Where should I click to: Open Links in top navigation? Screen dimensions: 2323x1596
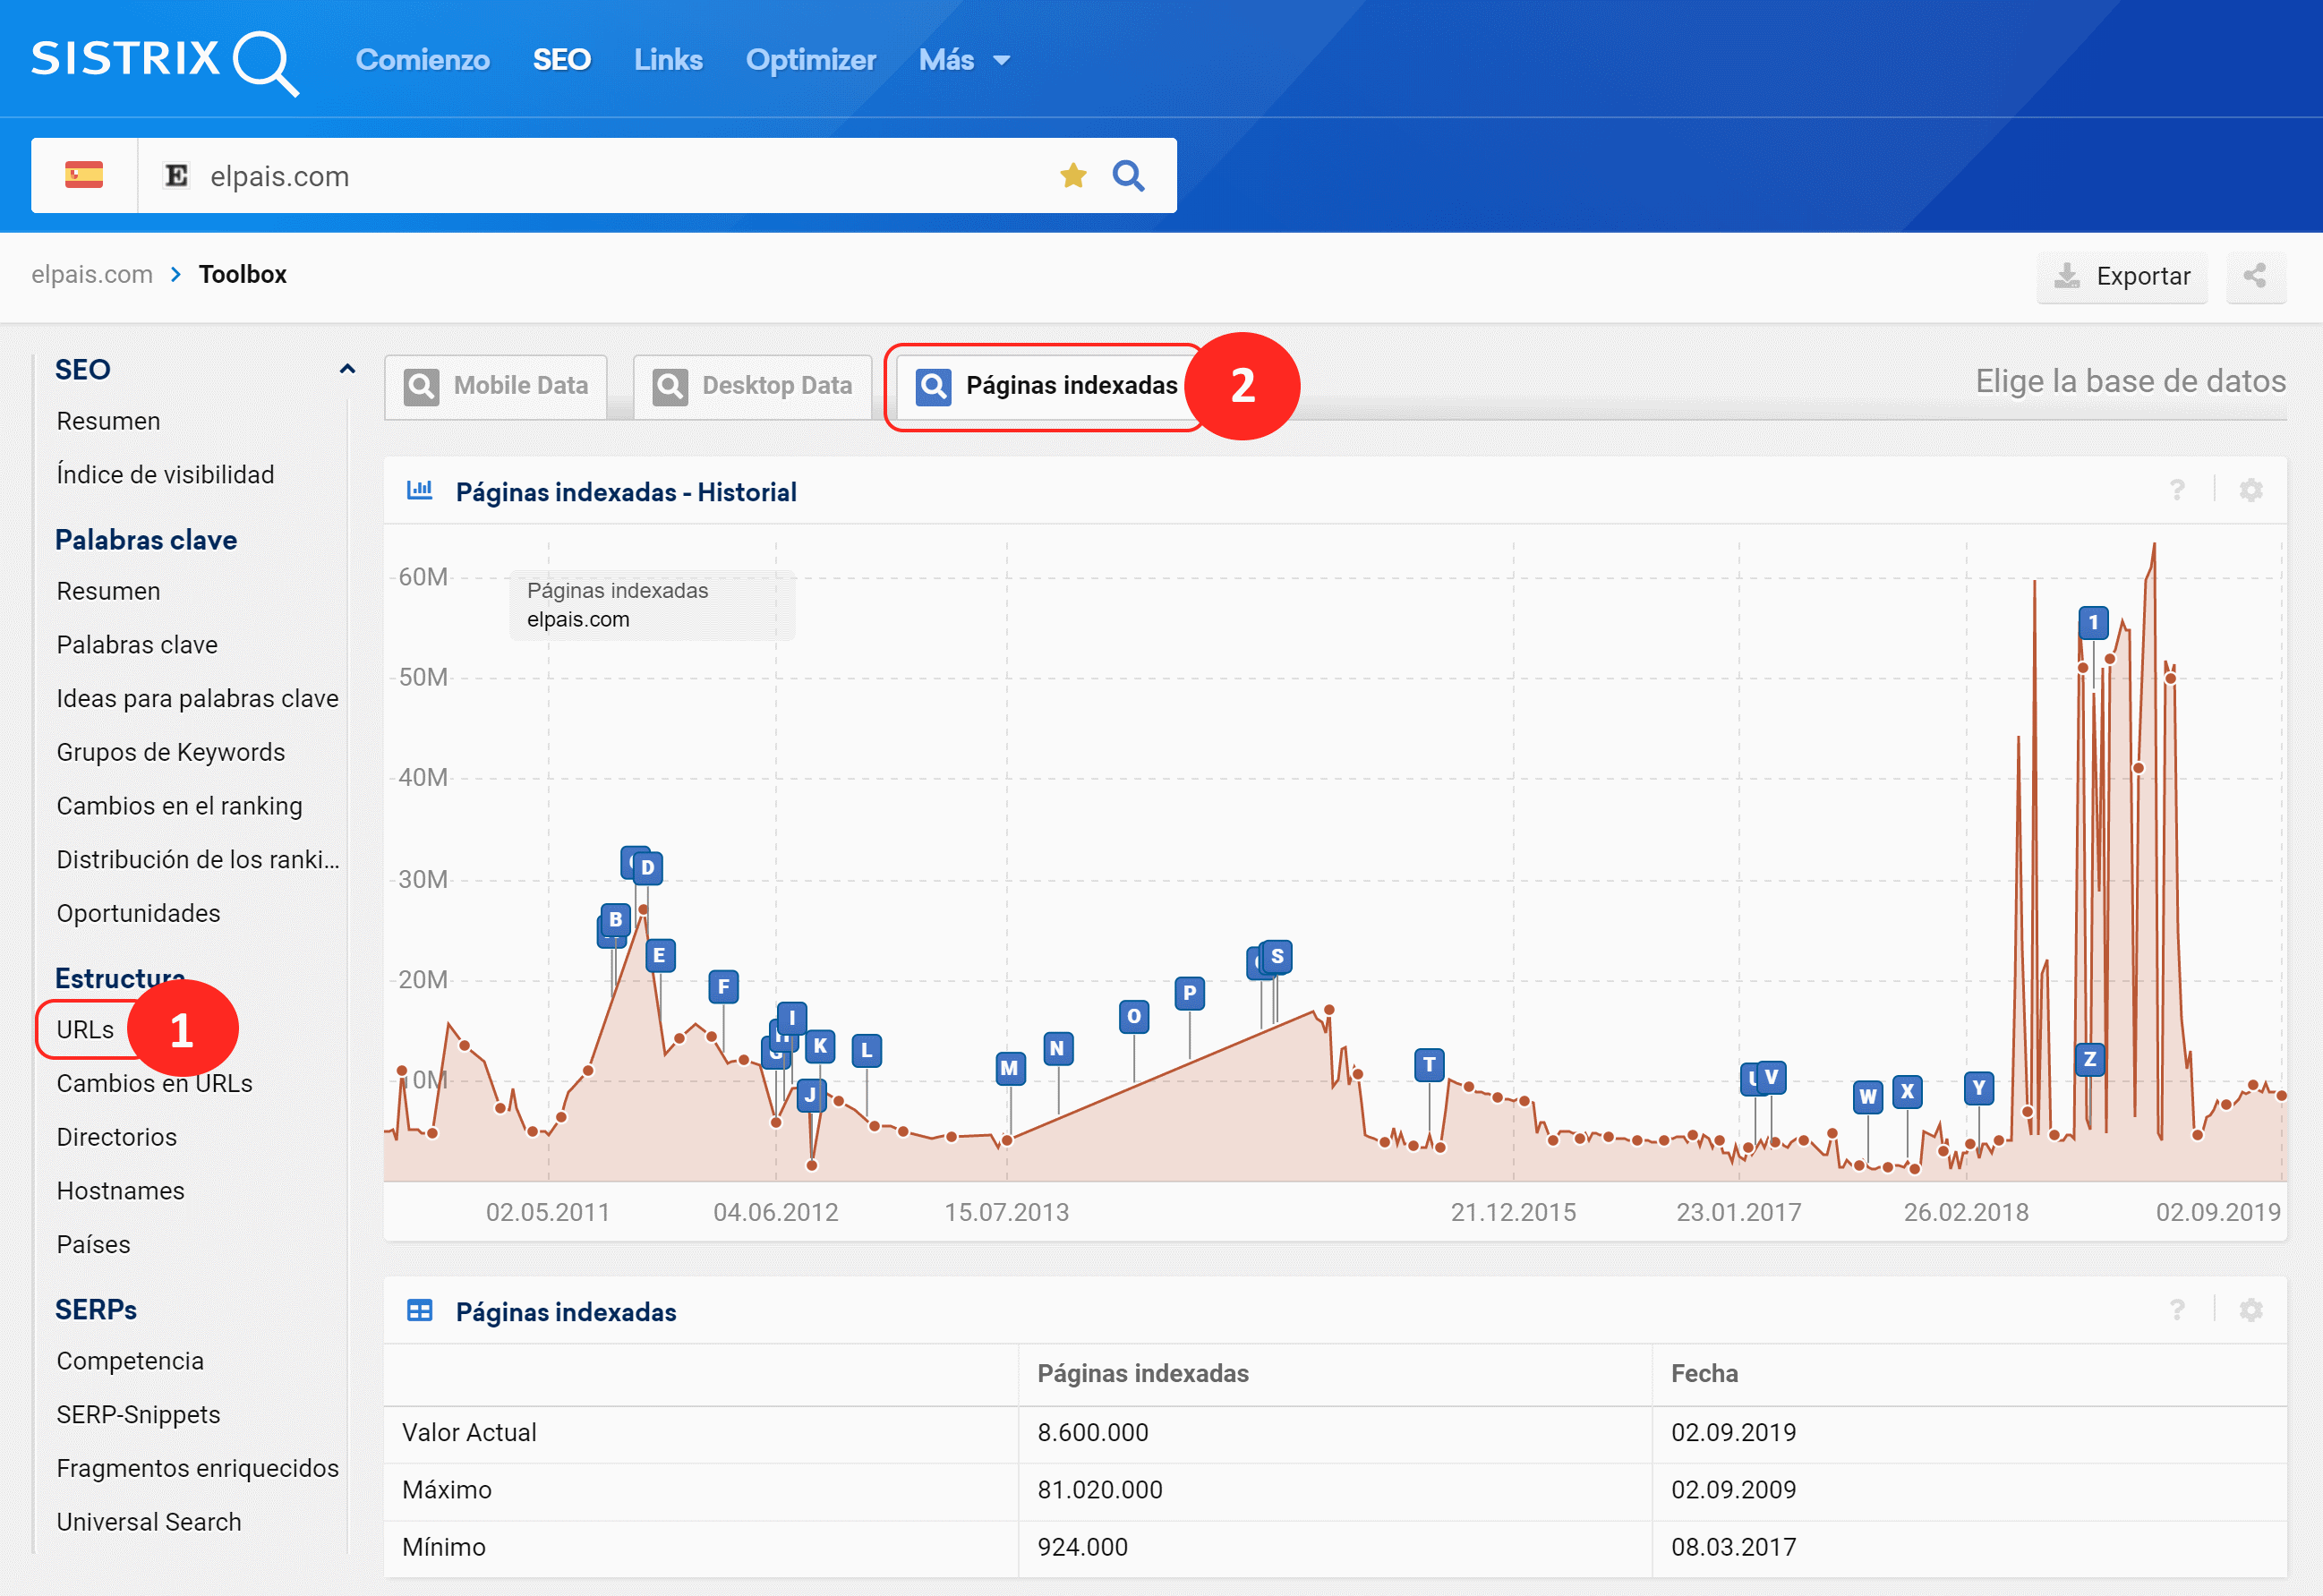click(668, 60)
